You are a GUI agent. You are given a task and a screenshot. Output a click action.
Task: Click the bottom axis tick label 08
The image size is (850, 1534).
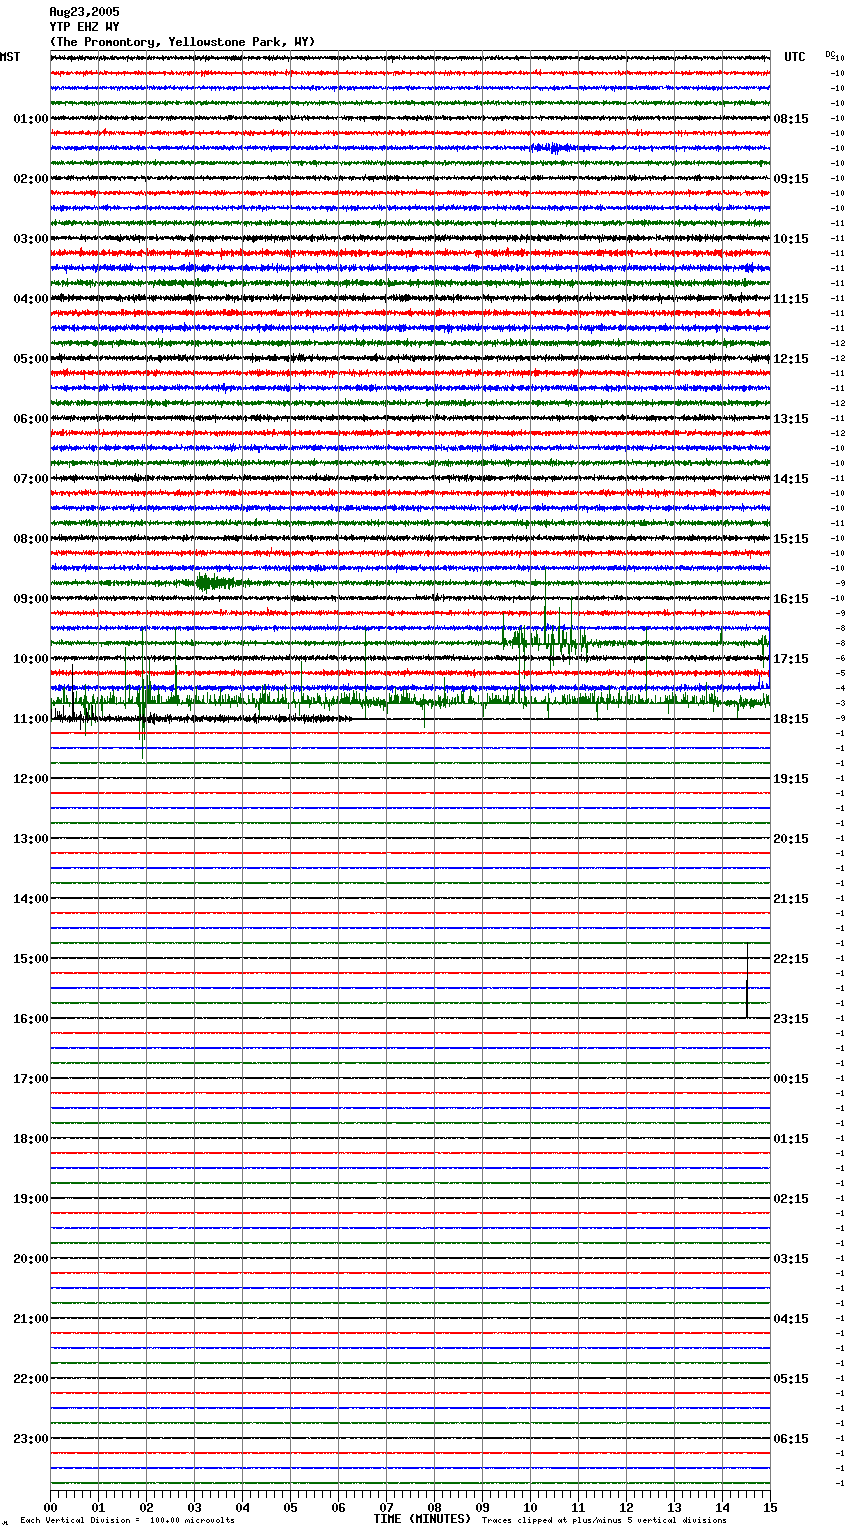point(434,1508)
